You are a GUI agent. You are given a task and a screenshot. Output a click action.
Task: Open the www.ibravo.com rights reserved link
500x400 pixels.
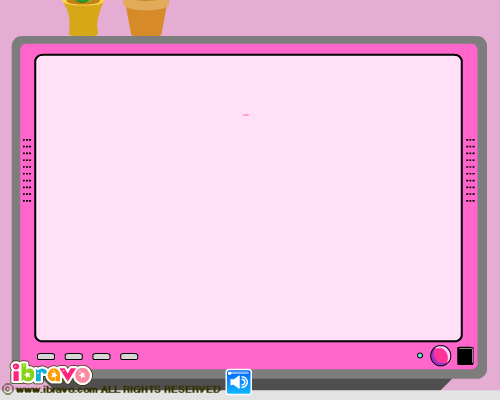pos(118,389)
